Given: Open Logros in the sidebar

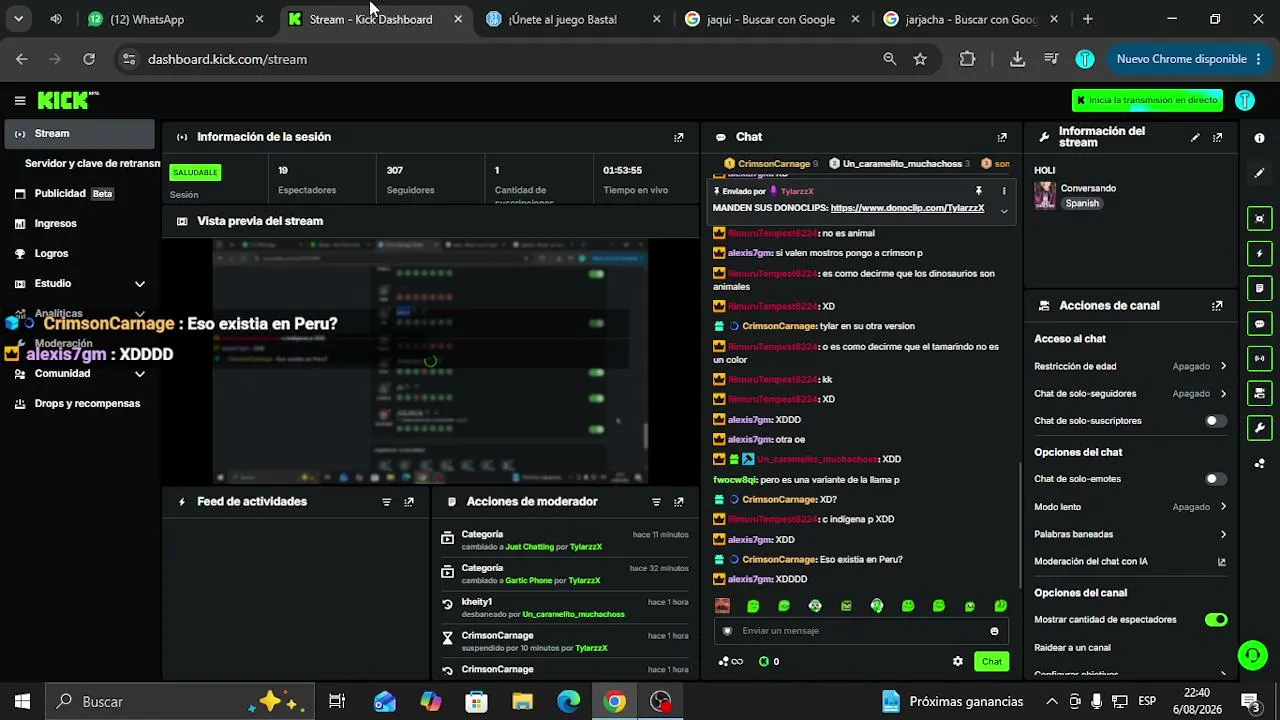Looking at the screenshot, I should tap(78, 254).
